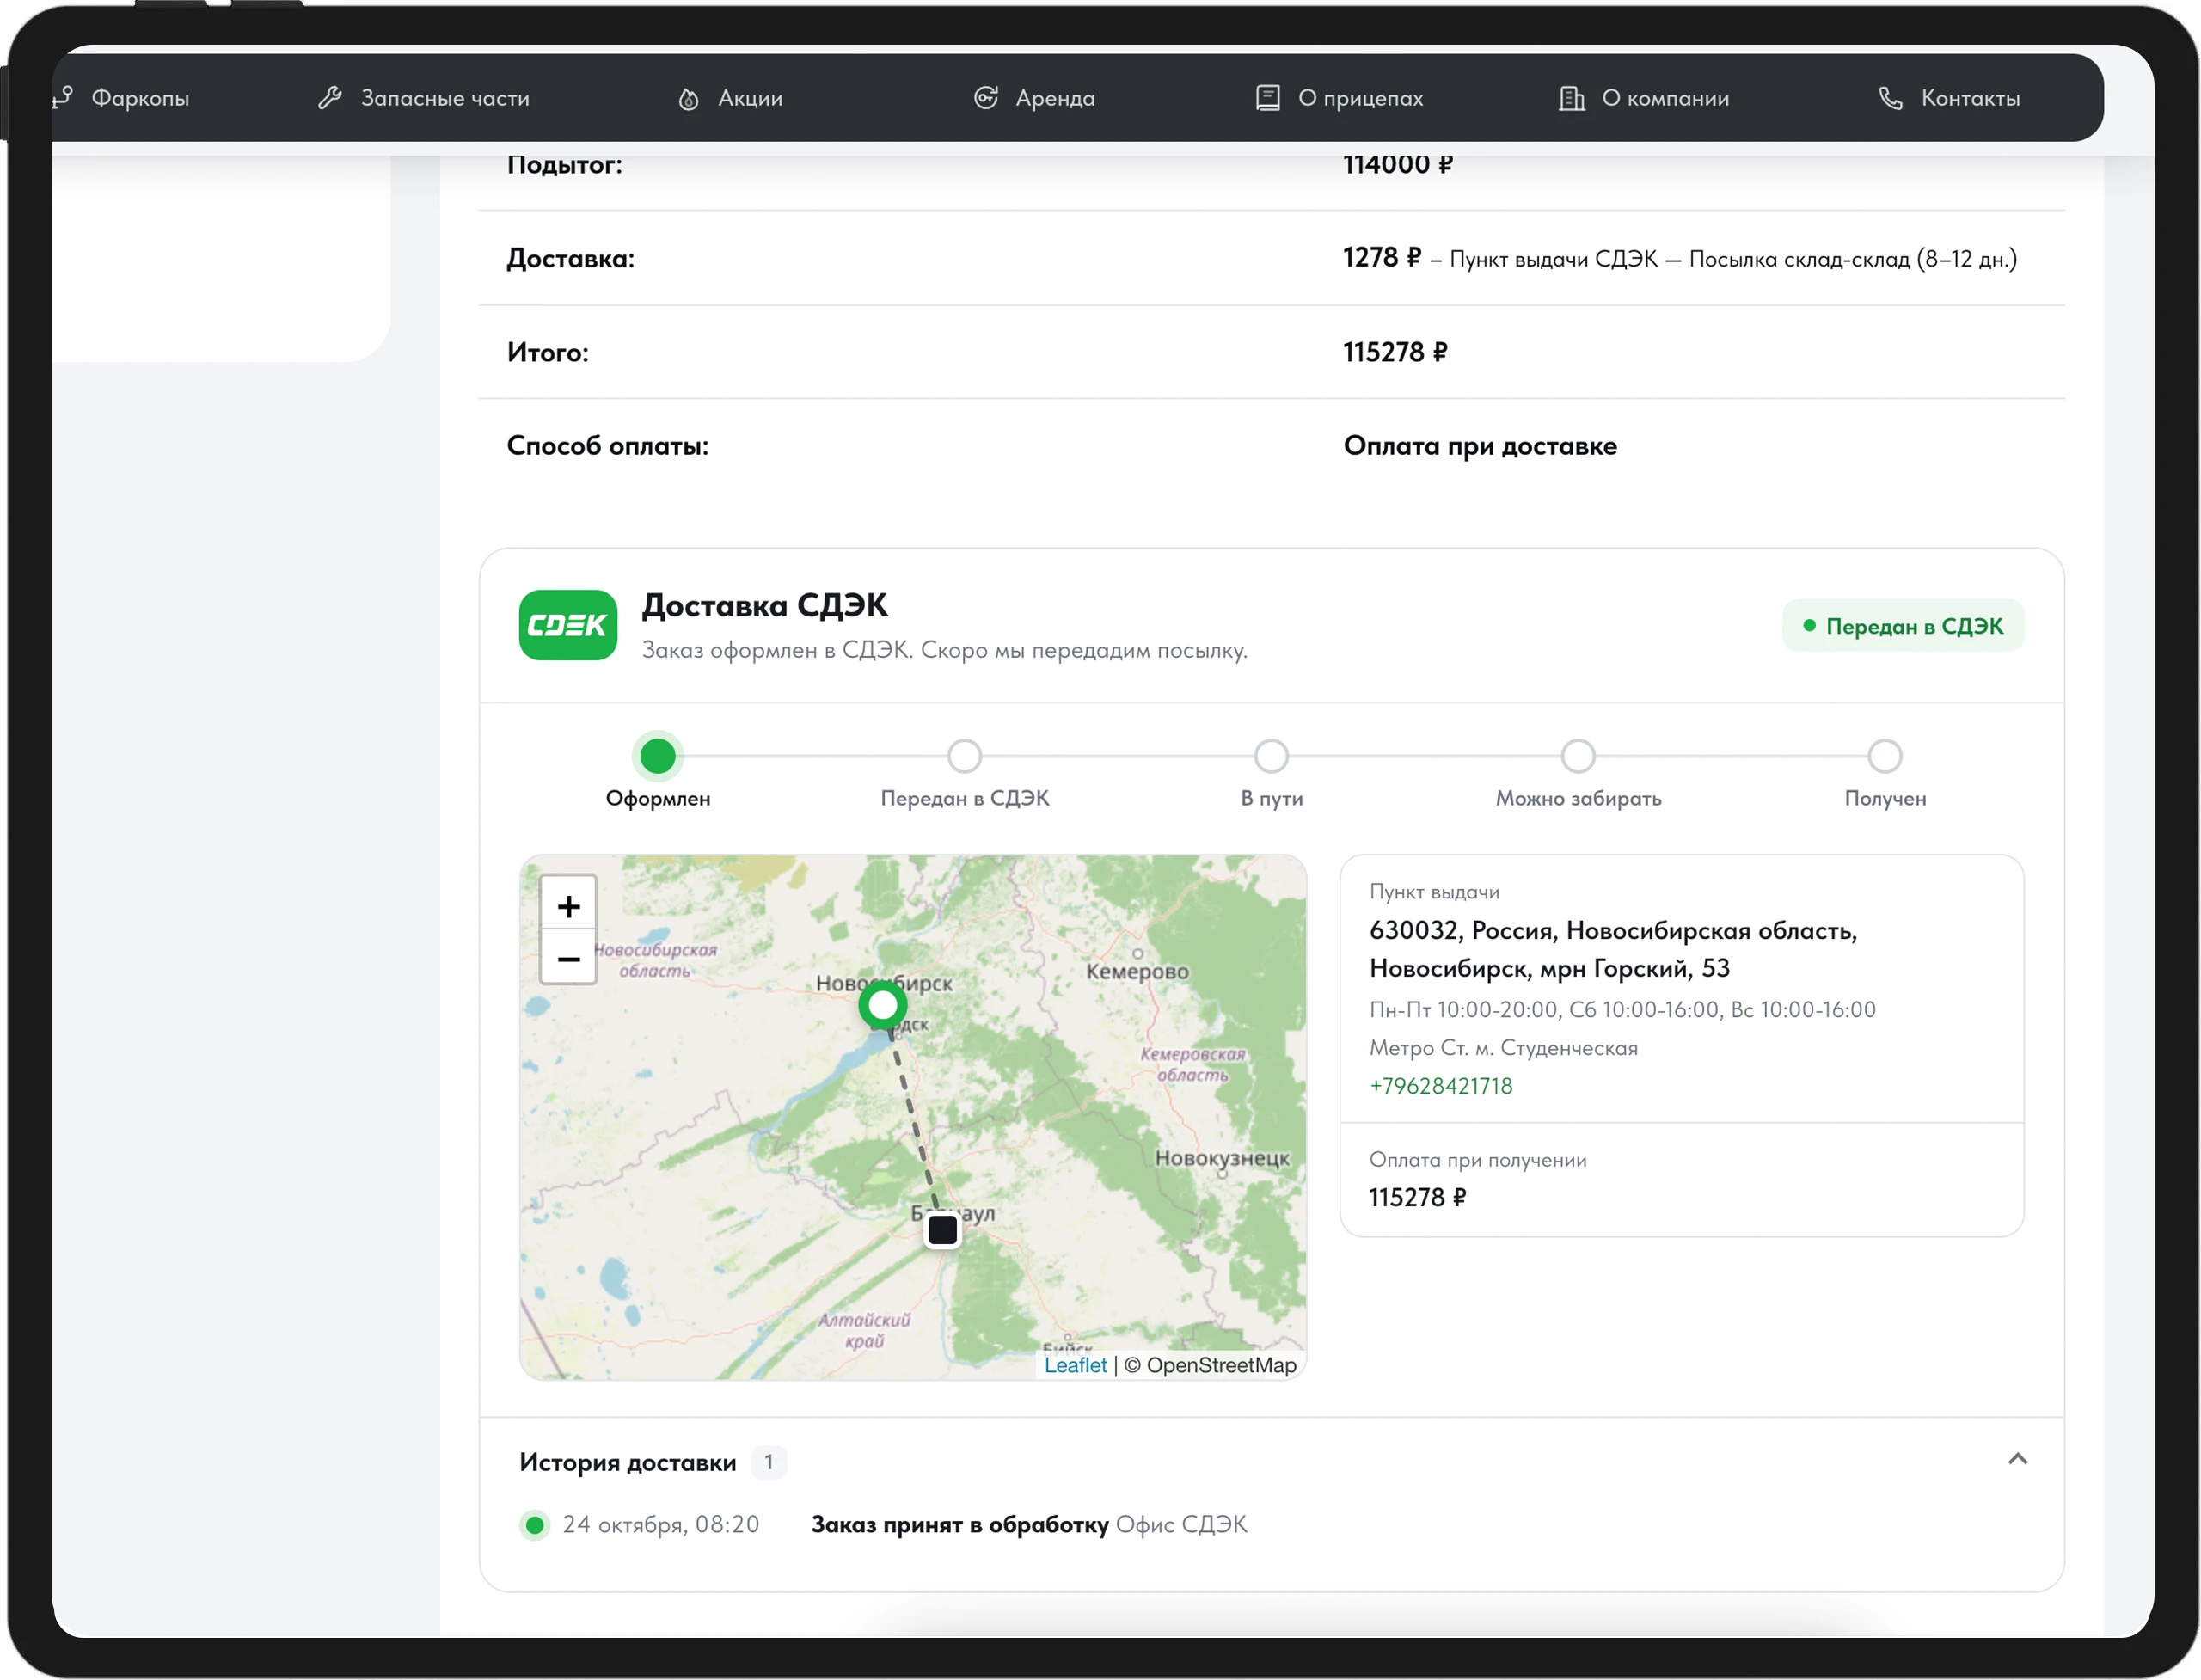This screenshot has height=1680, width=2201.
Task: Click the Можно забирать step circle
Action: click(1578, 756)
